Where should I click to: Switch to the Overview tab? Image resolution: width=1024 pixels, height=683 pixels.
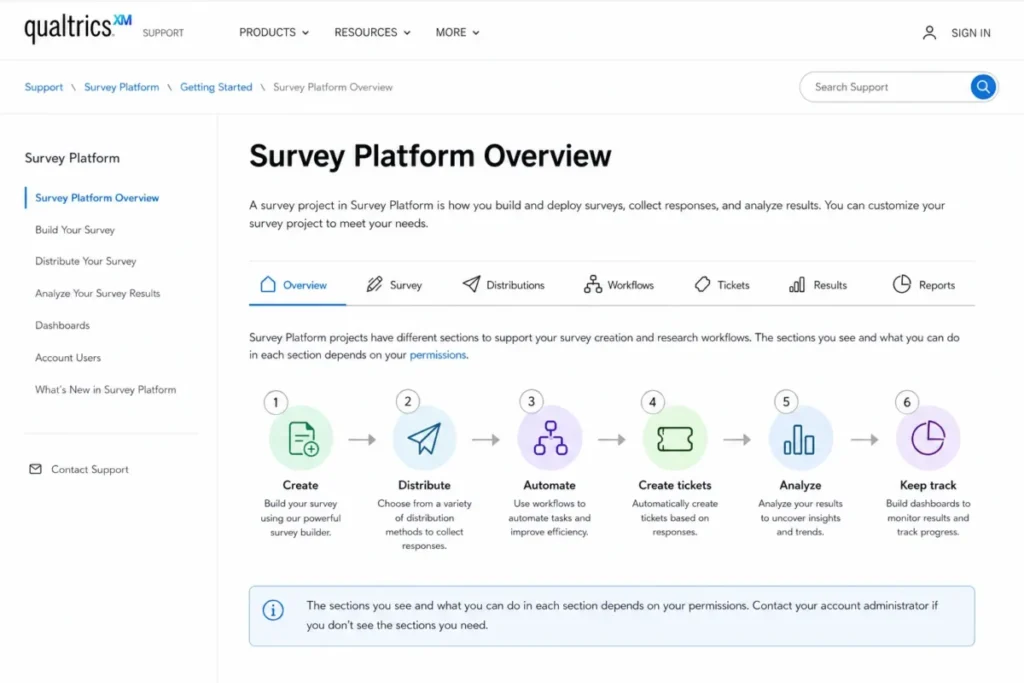[297, 285]
